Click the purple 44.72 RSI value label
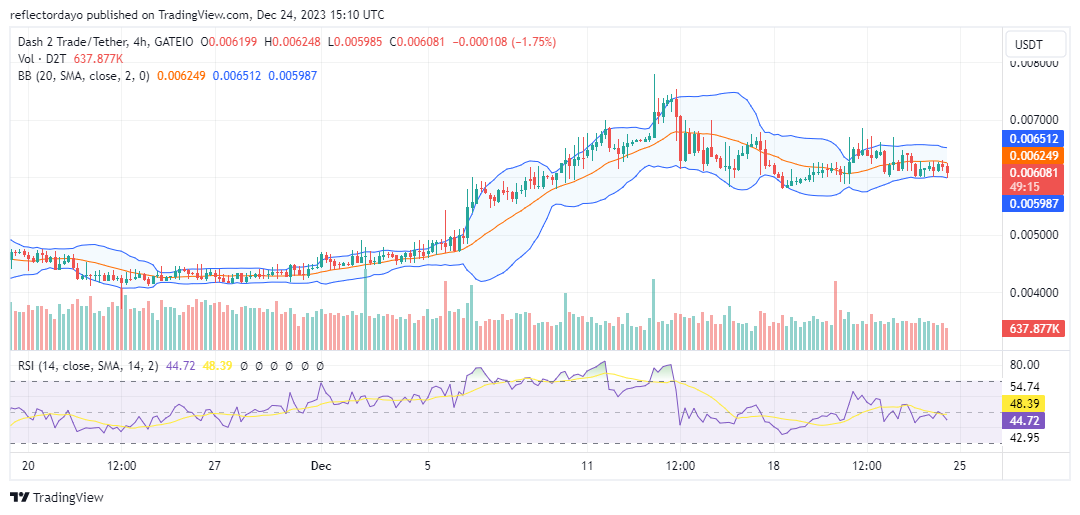This screenshot has width=1080, height=515. pos(1026,419)
